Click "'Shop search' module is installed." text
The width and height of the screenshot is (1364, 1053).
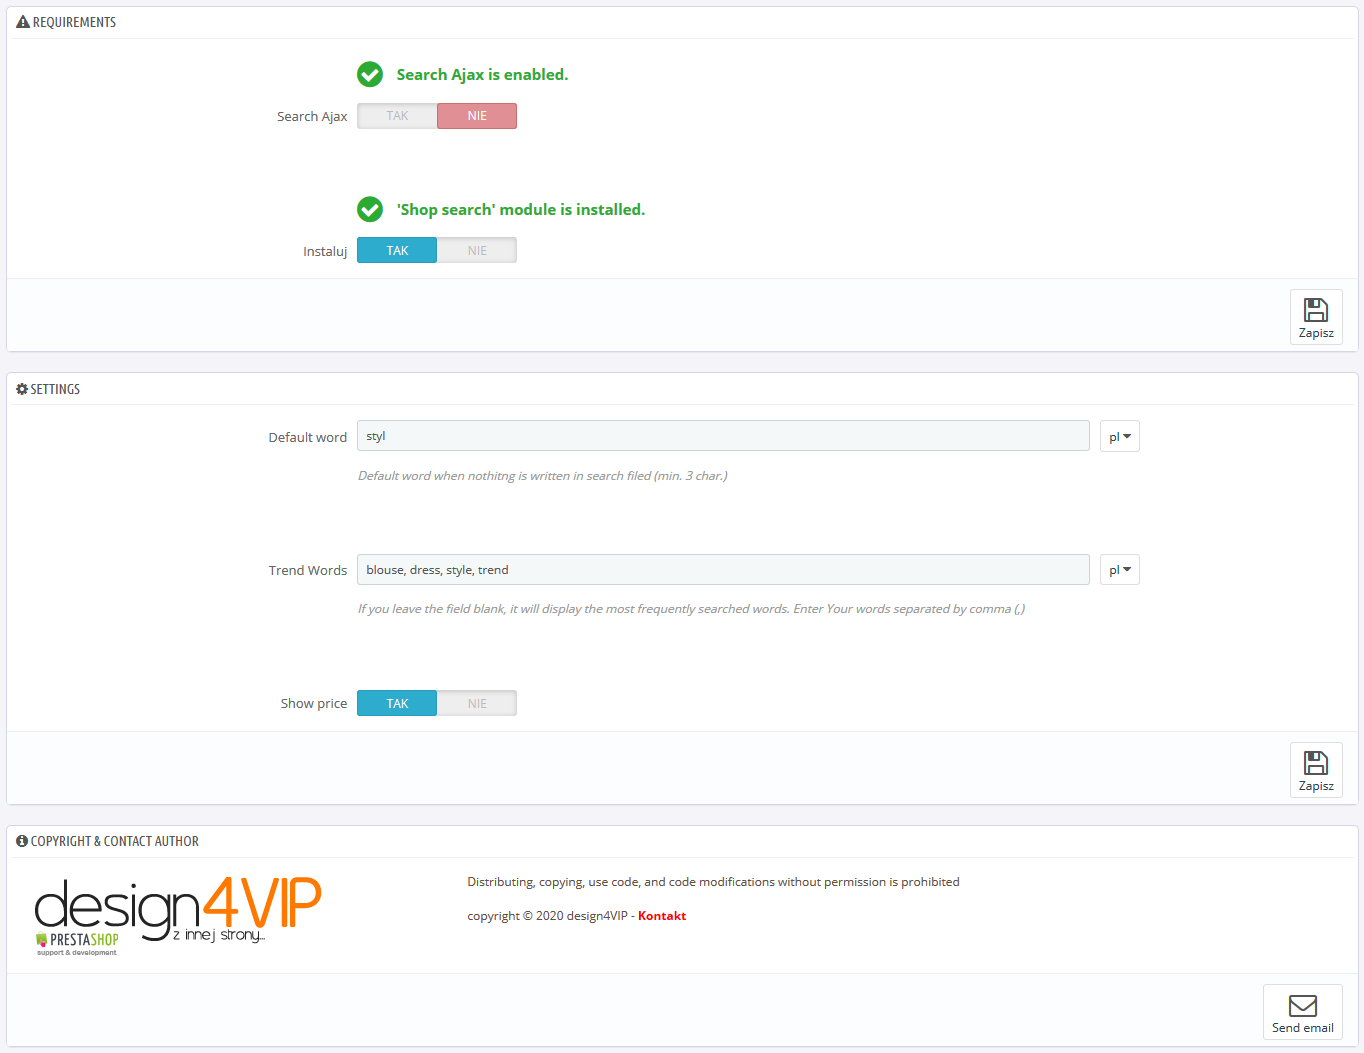coord(521,210)
